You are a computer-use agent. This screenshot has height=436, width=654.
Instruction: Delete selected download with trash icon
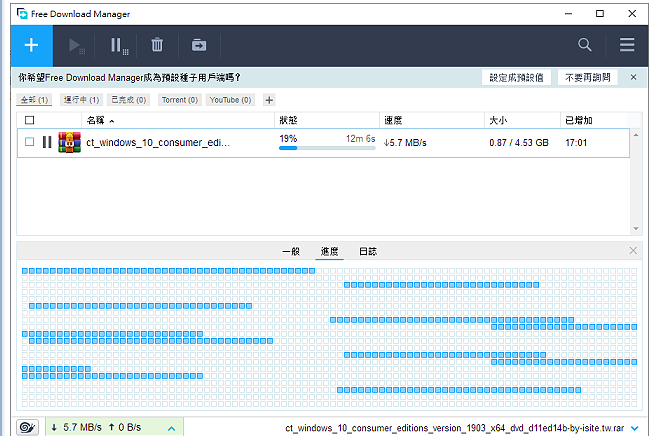click(x=157, y=45)
